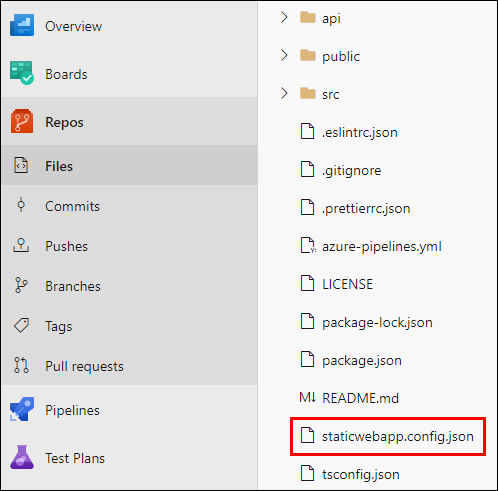Click the .eslintrc.json file icon

pos(307,131)
